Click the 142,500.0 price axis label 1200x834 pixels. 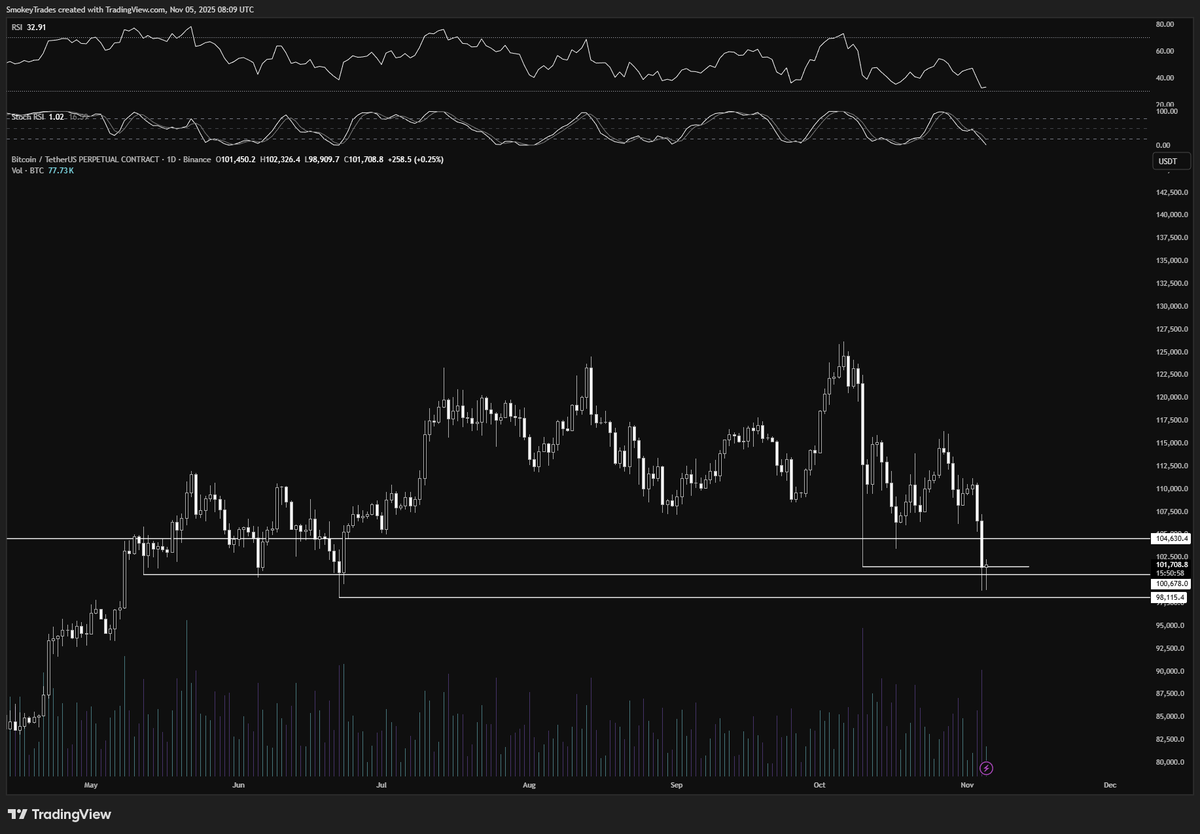1171,192
